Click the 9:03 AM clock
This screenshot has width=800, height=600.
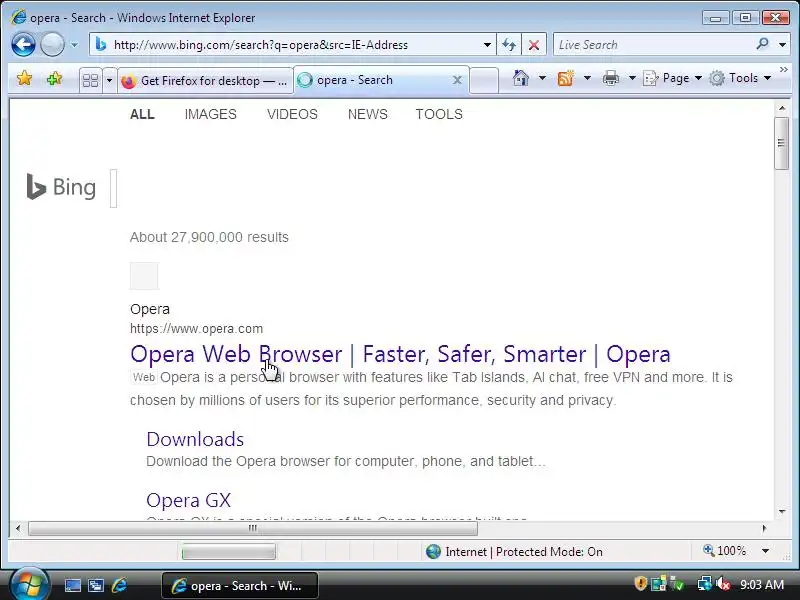pos(762,584)
